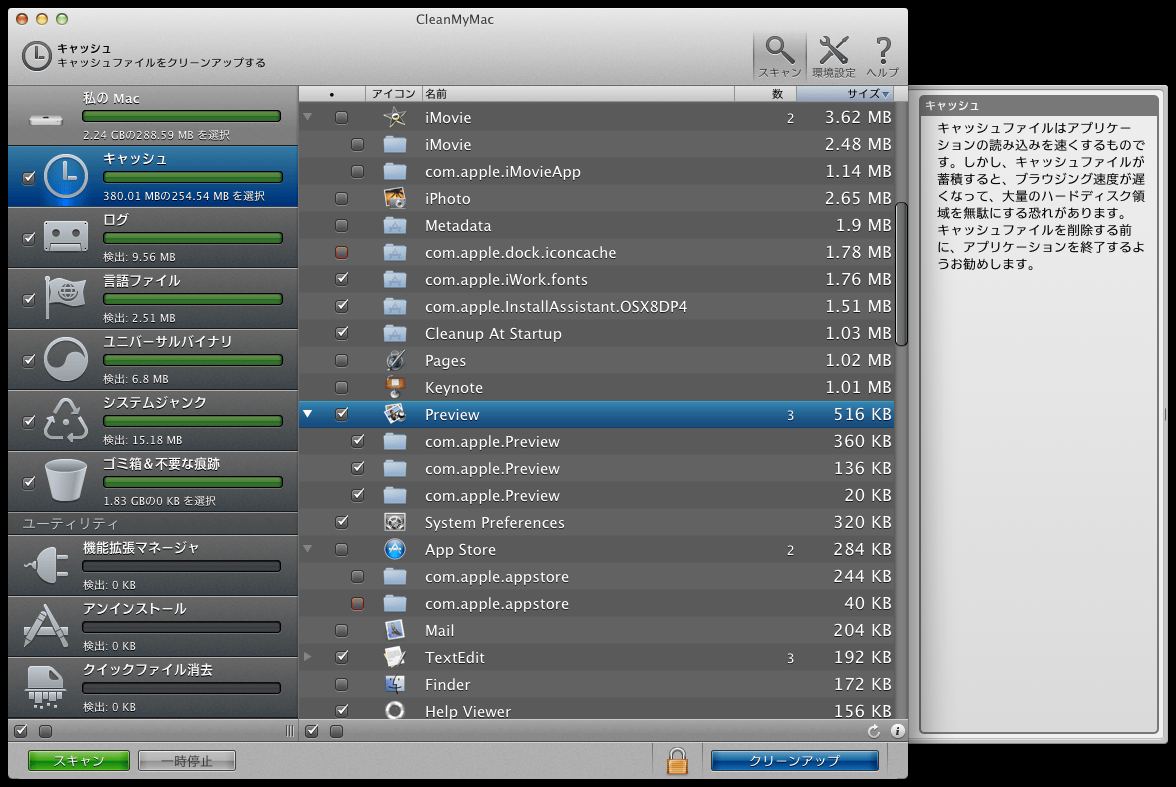Click the App Store app icon
The image size is (1176, 787).
click(394, 549)
